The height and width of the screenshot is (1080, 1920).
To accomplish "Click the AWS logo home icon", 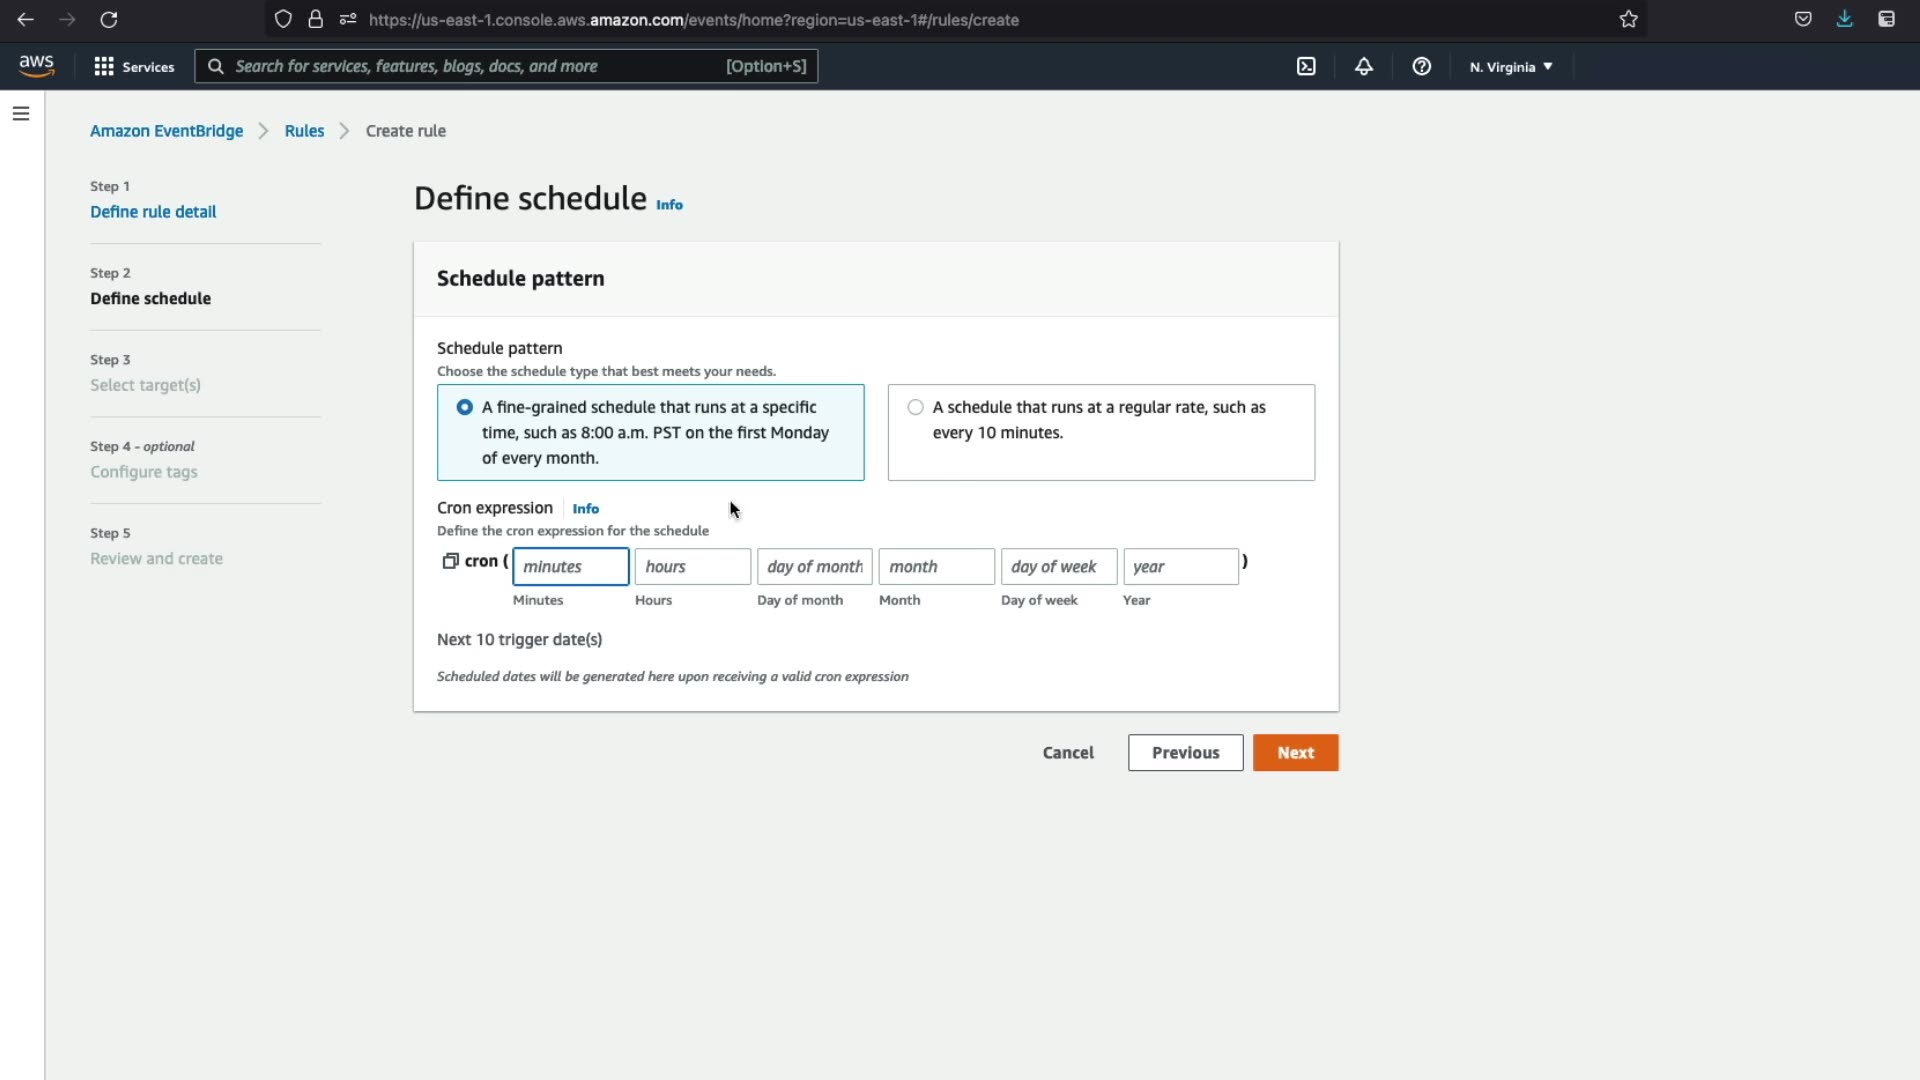I will (x=37, y=66).
